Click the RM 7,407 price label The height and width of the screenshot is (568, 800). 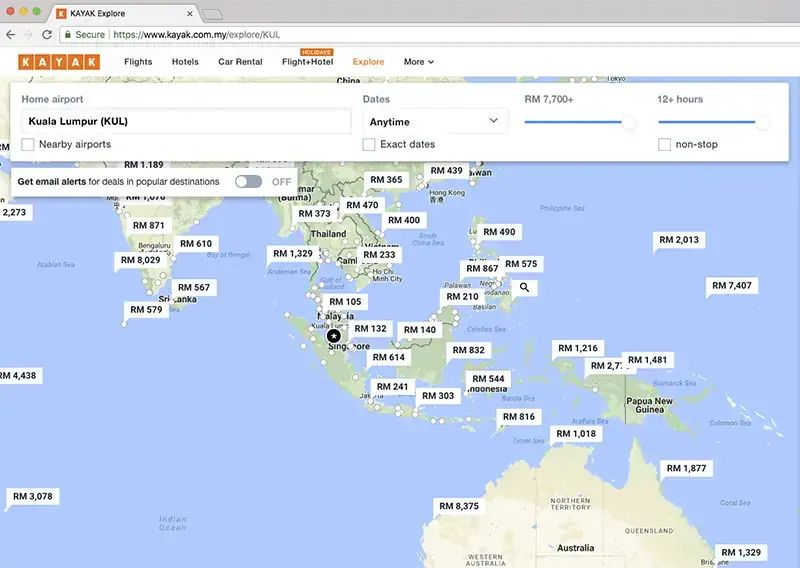tap(732, 285)
